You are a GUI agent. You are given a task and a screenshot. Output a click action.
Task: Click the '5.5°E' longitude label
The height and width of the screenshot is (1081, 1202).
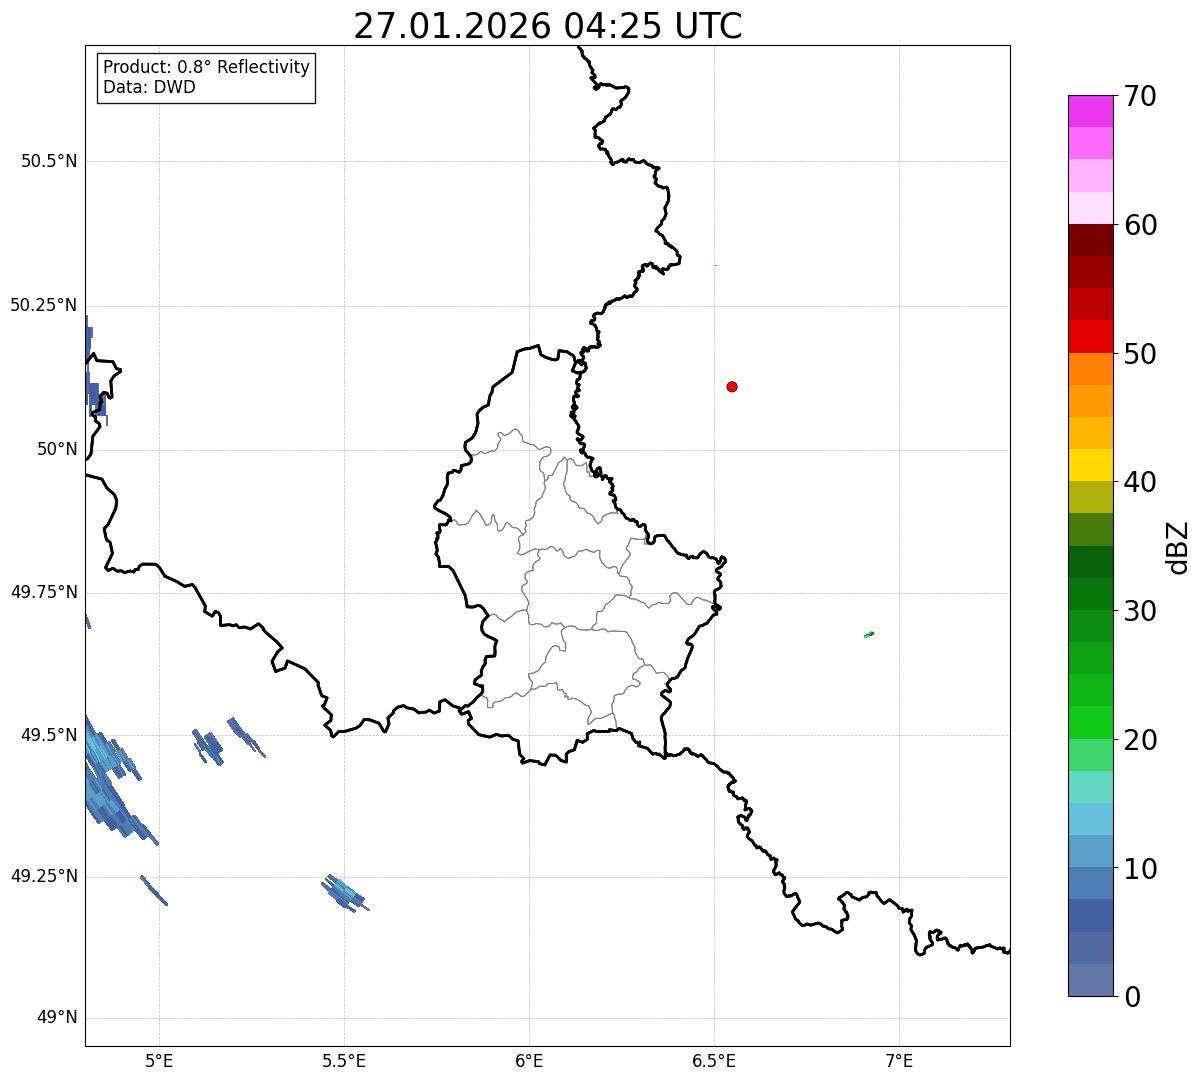click(x=344, y=1061)
